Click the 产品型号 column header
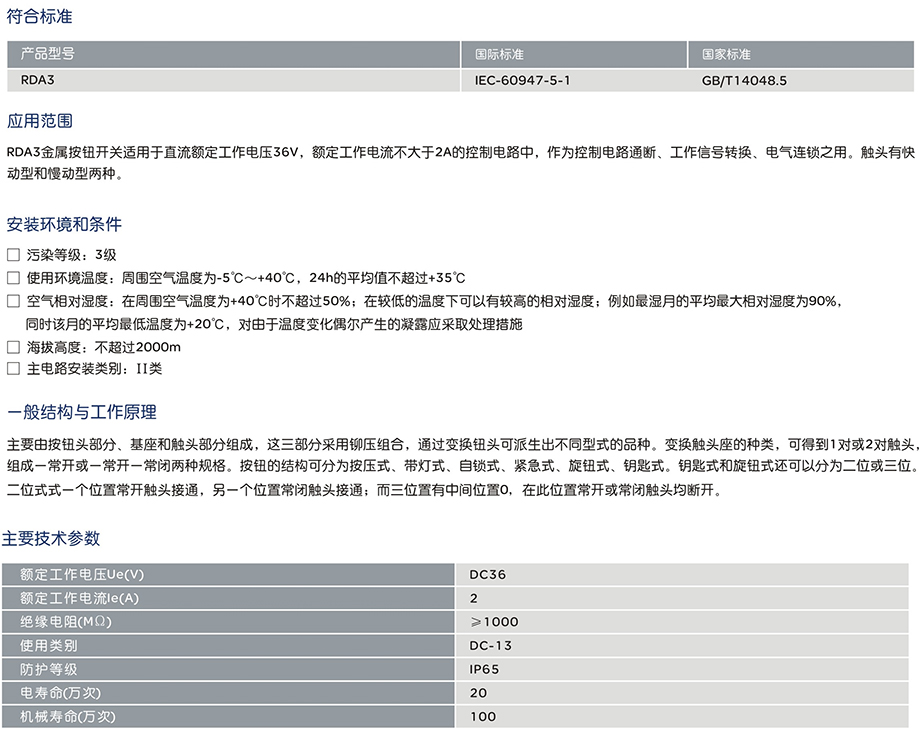This screenshot has height=732, width=920. point(48,54)
